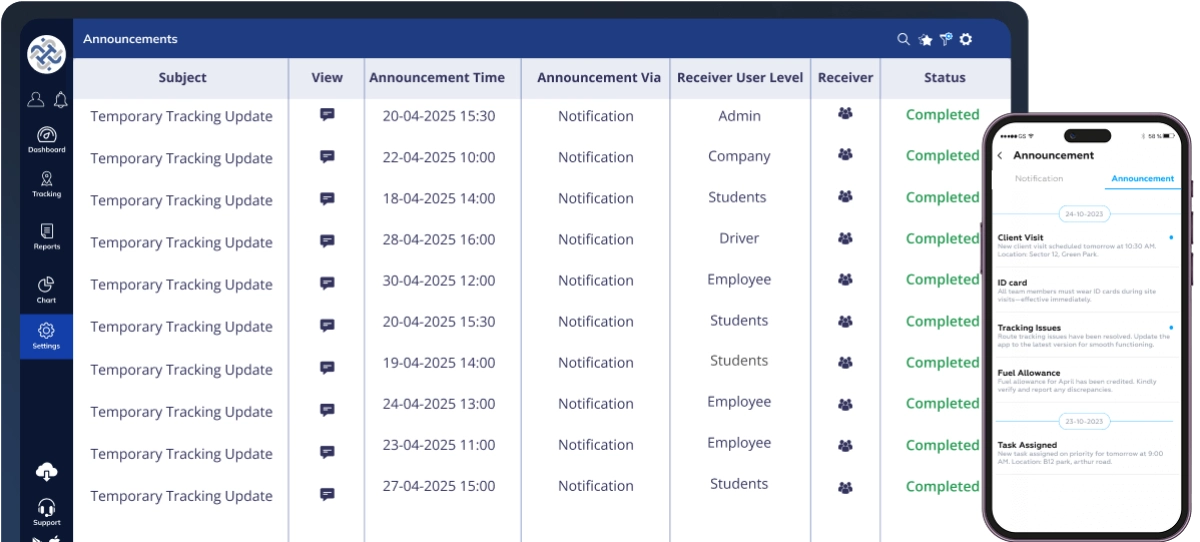The width and height of the screenshot is (1200, 542).
Task: Click the notification bell in sidebar
Action: coord(61,99)
